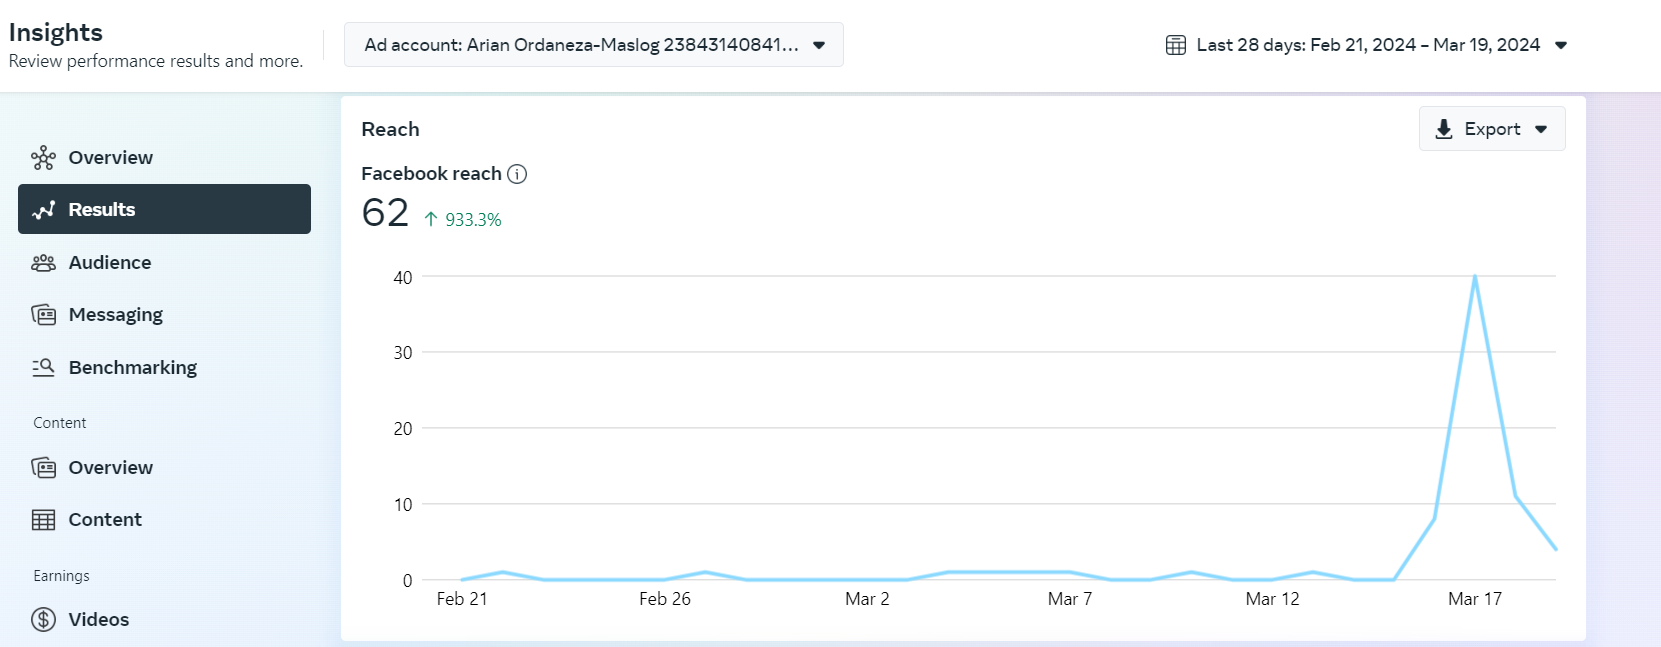The height and width of the screenshot is (647, 1661).
Task: Click the Mar 2 axis label
Action: pos(867,599)
